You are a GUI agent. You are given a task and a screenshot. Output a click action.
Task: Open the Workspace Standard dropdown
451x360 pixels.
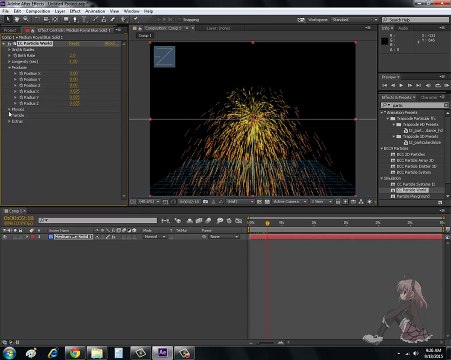(355, 20)
